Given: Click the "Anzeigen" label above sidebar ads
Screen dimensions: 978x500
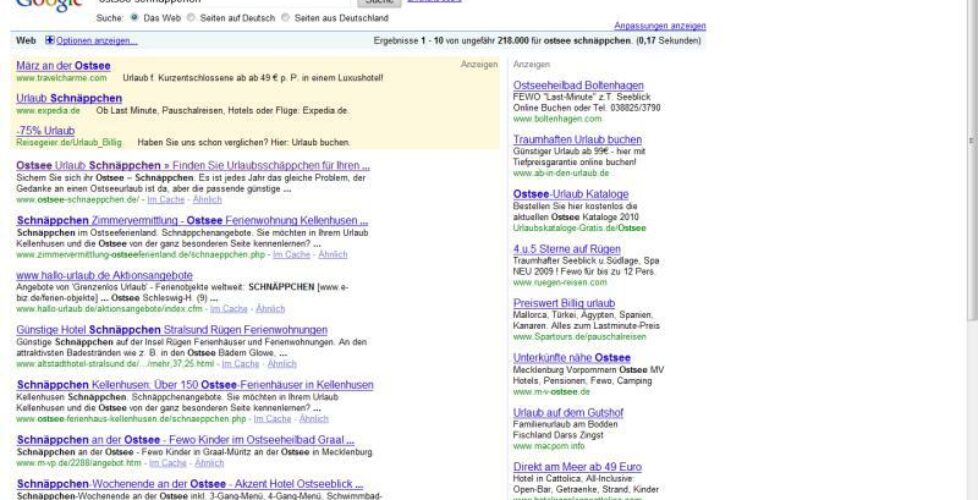Looking at the screenshot, I should tap(532, 64).
